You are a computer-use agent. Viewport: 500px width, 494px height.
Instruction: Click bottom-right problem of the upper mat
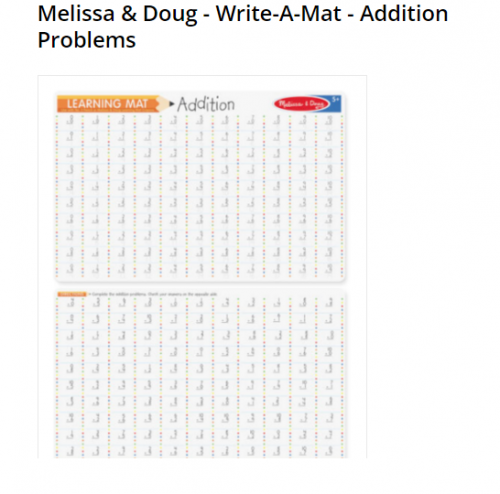tap(329, 269)
